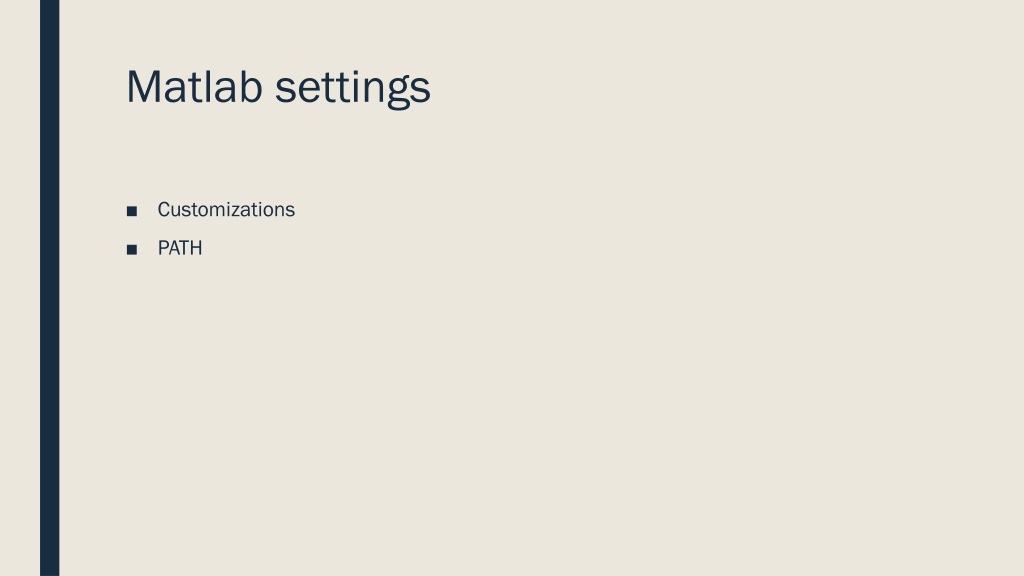Click the dark navy vertical bar

tap(50, 288)
